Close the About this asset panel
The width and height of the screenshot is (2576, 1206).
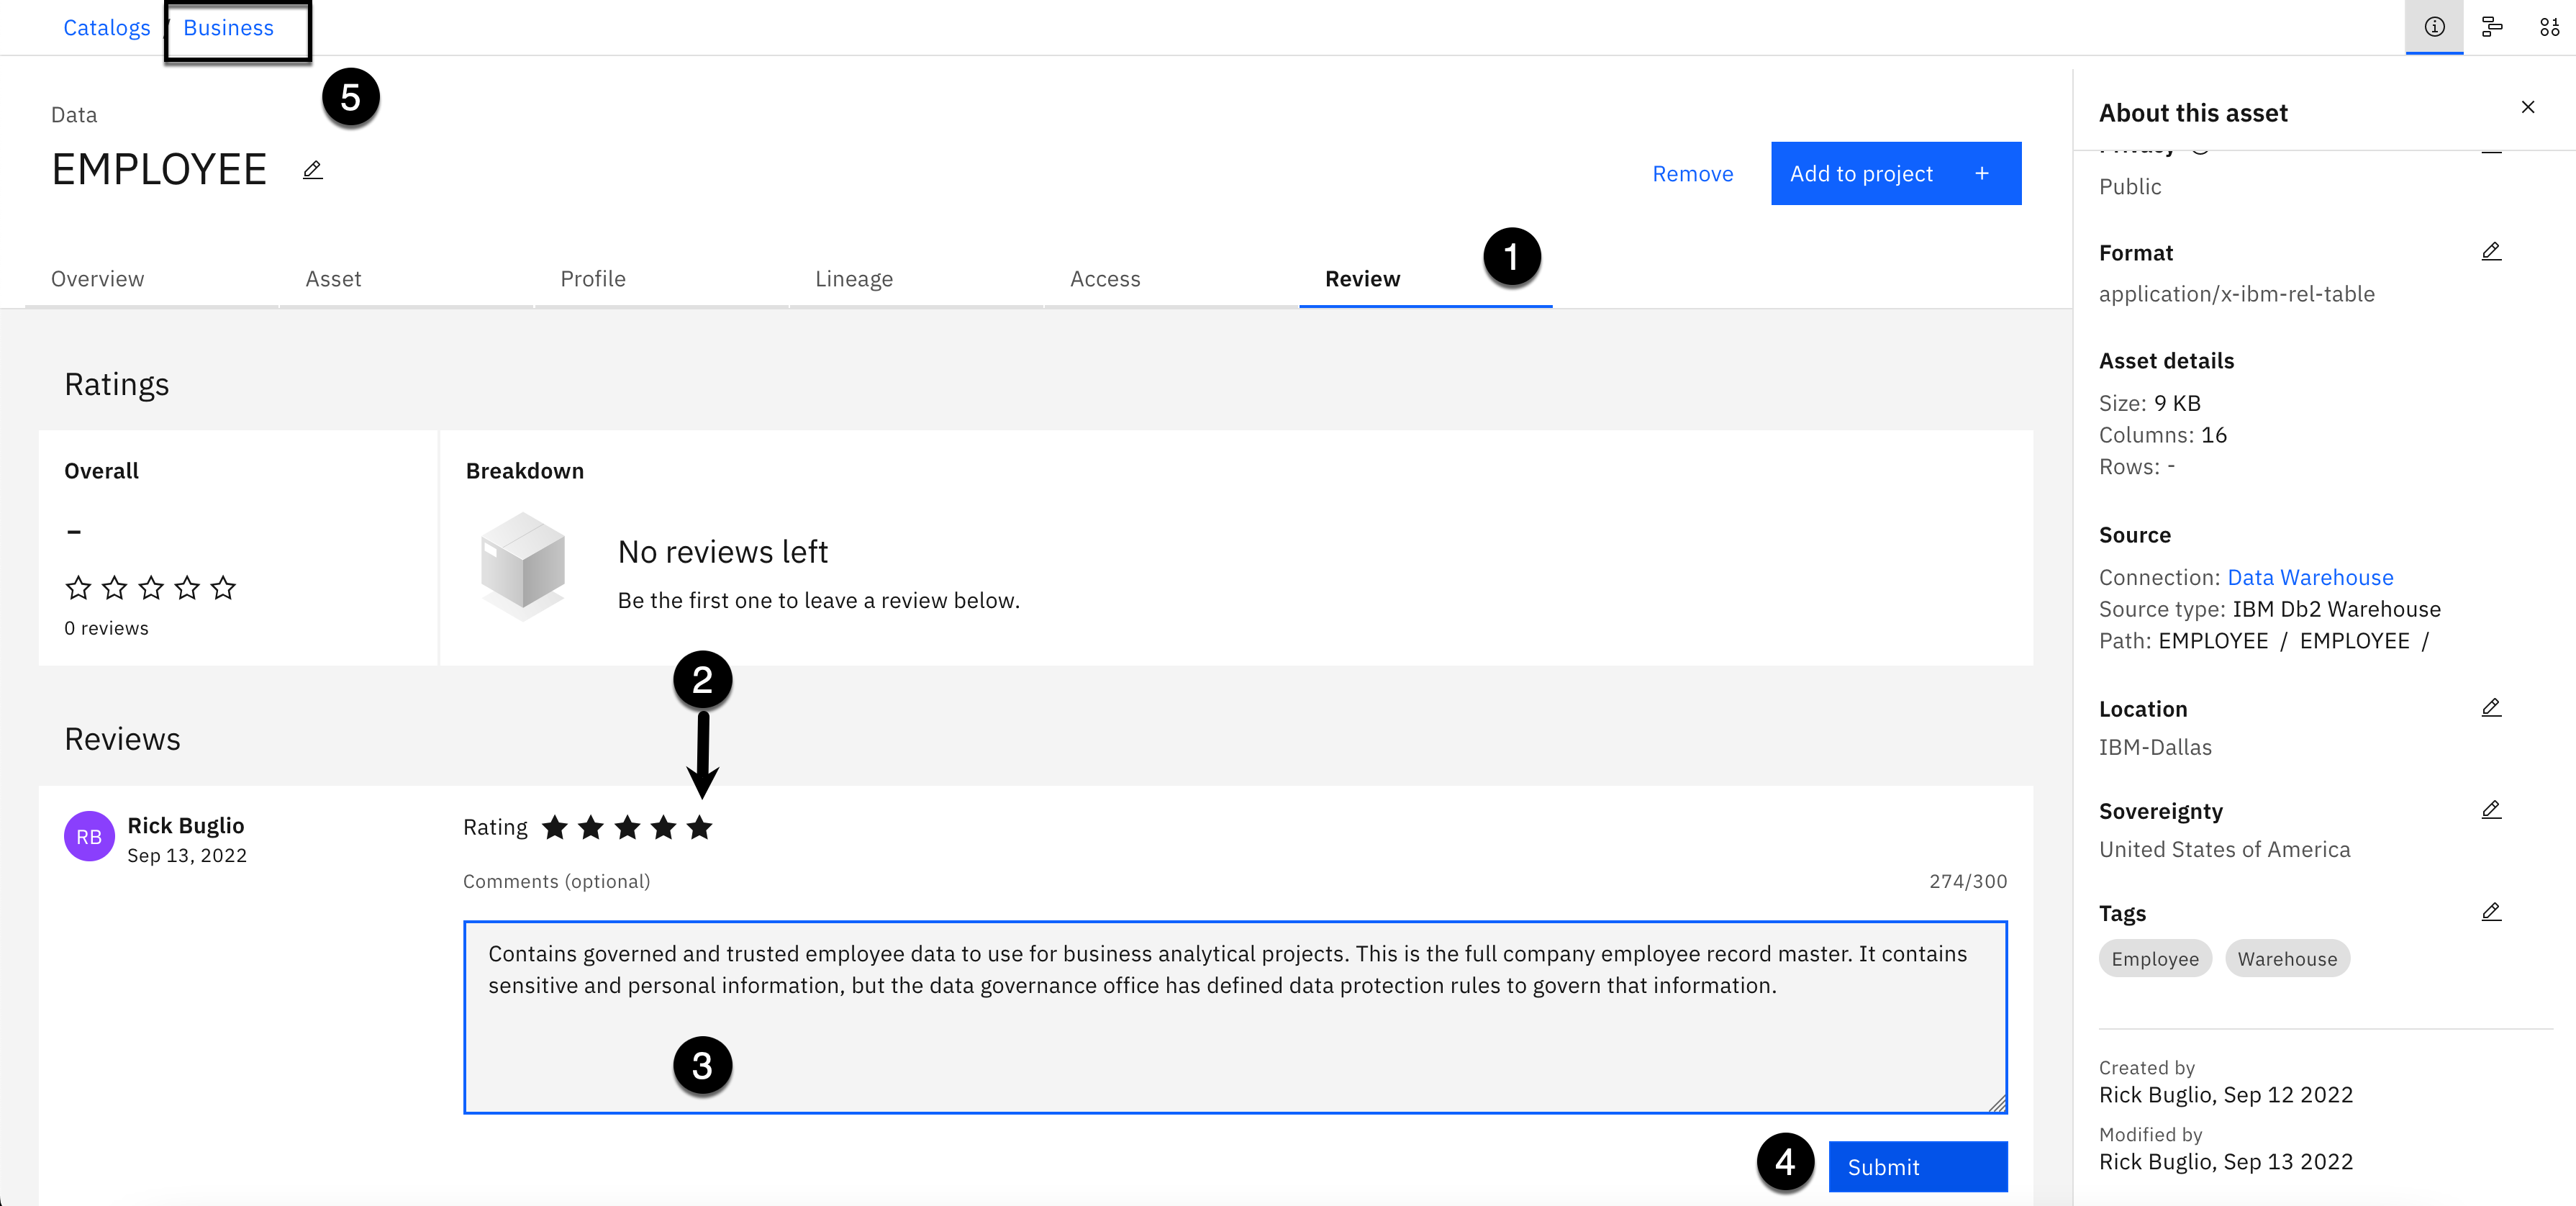point(2527,107)
